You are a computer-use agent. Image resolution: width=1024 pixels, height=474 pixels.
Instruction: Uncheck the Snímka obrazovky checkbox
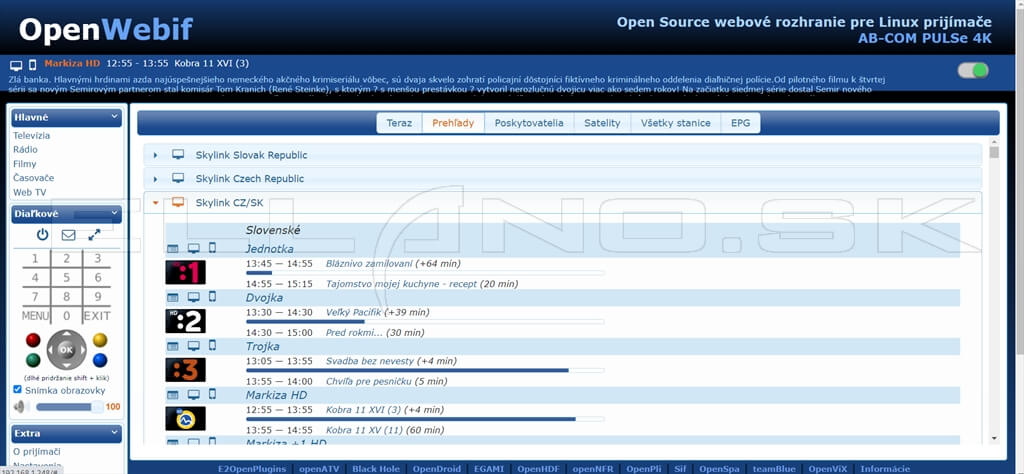tap(18, 390)
